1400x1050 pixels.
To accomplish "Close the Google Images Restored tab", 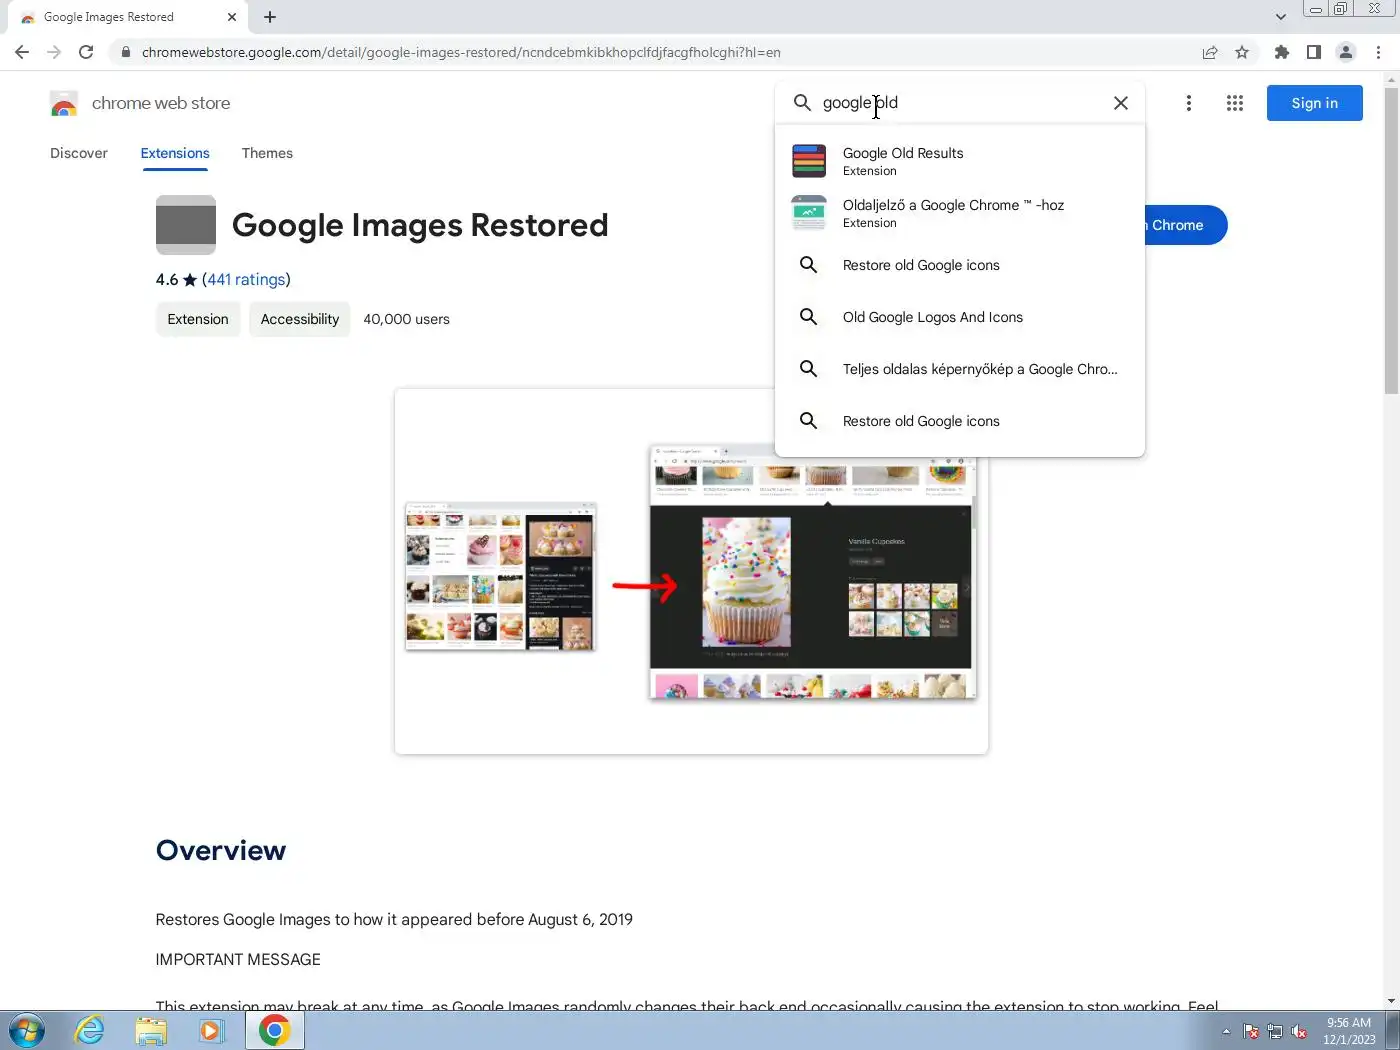I will click(232, 17).
